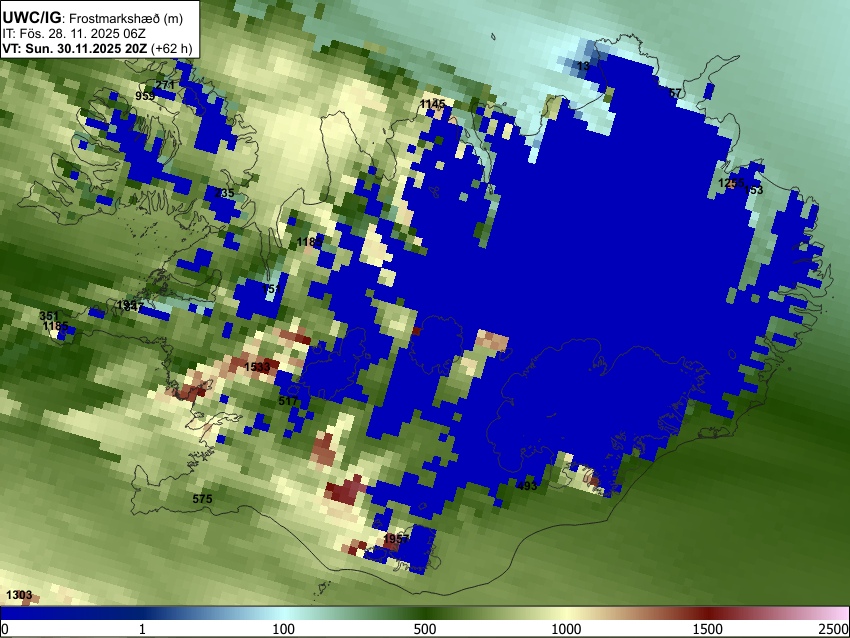Click the '500' label on the colour scale
This screenshot has width=850, height=638.
tap(424, 629)
